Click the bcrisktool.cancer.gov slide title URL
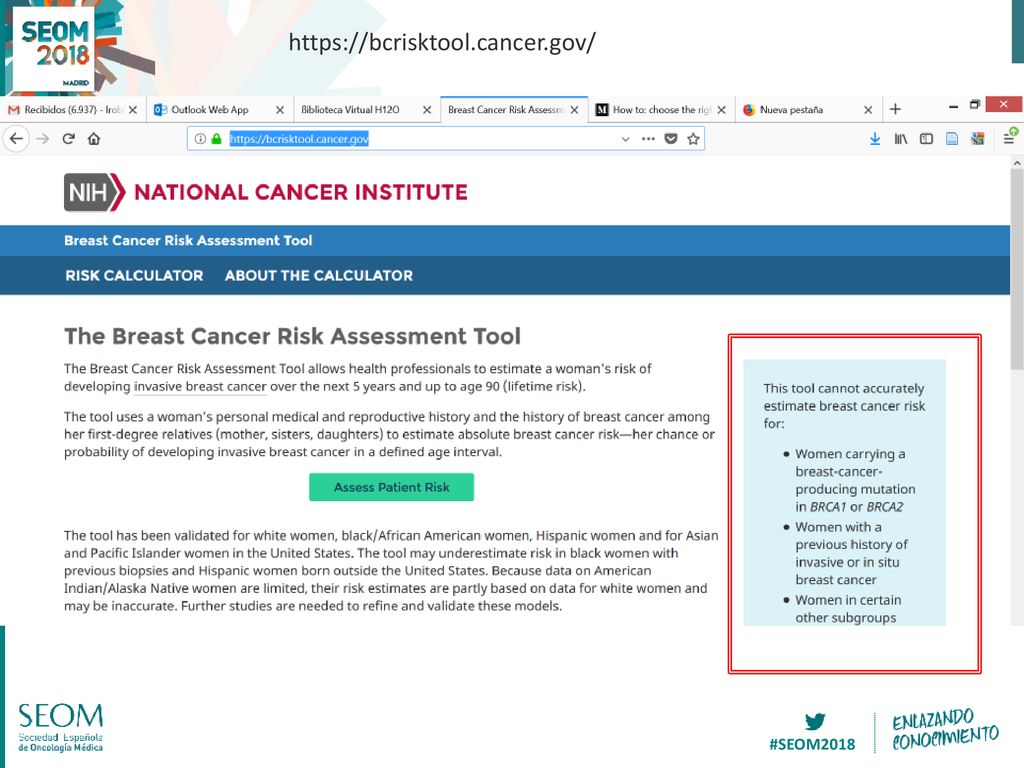 click(442, 42)
